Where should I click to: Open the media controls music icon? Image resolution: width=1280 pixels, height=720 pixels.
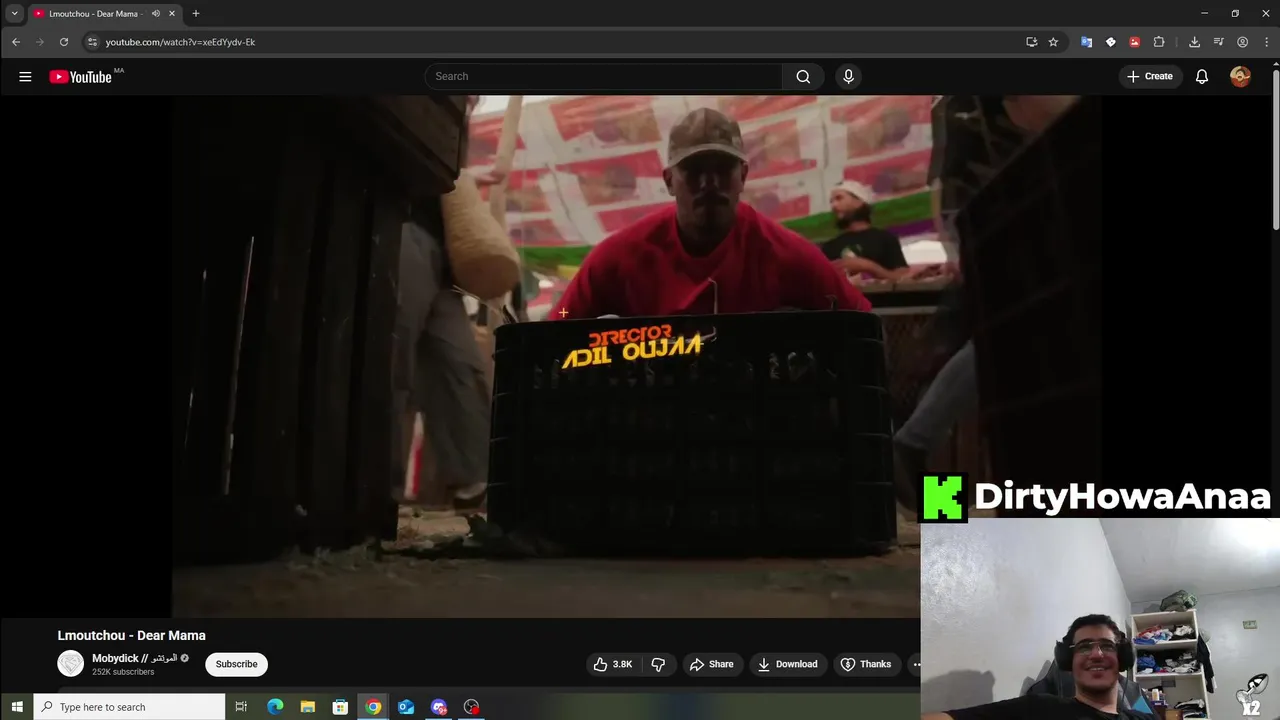pos(1218,42)
